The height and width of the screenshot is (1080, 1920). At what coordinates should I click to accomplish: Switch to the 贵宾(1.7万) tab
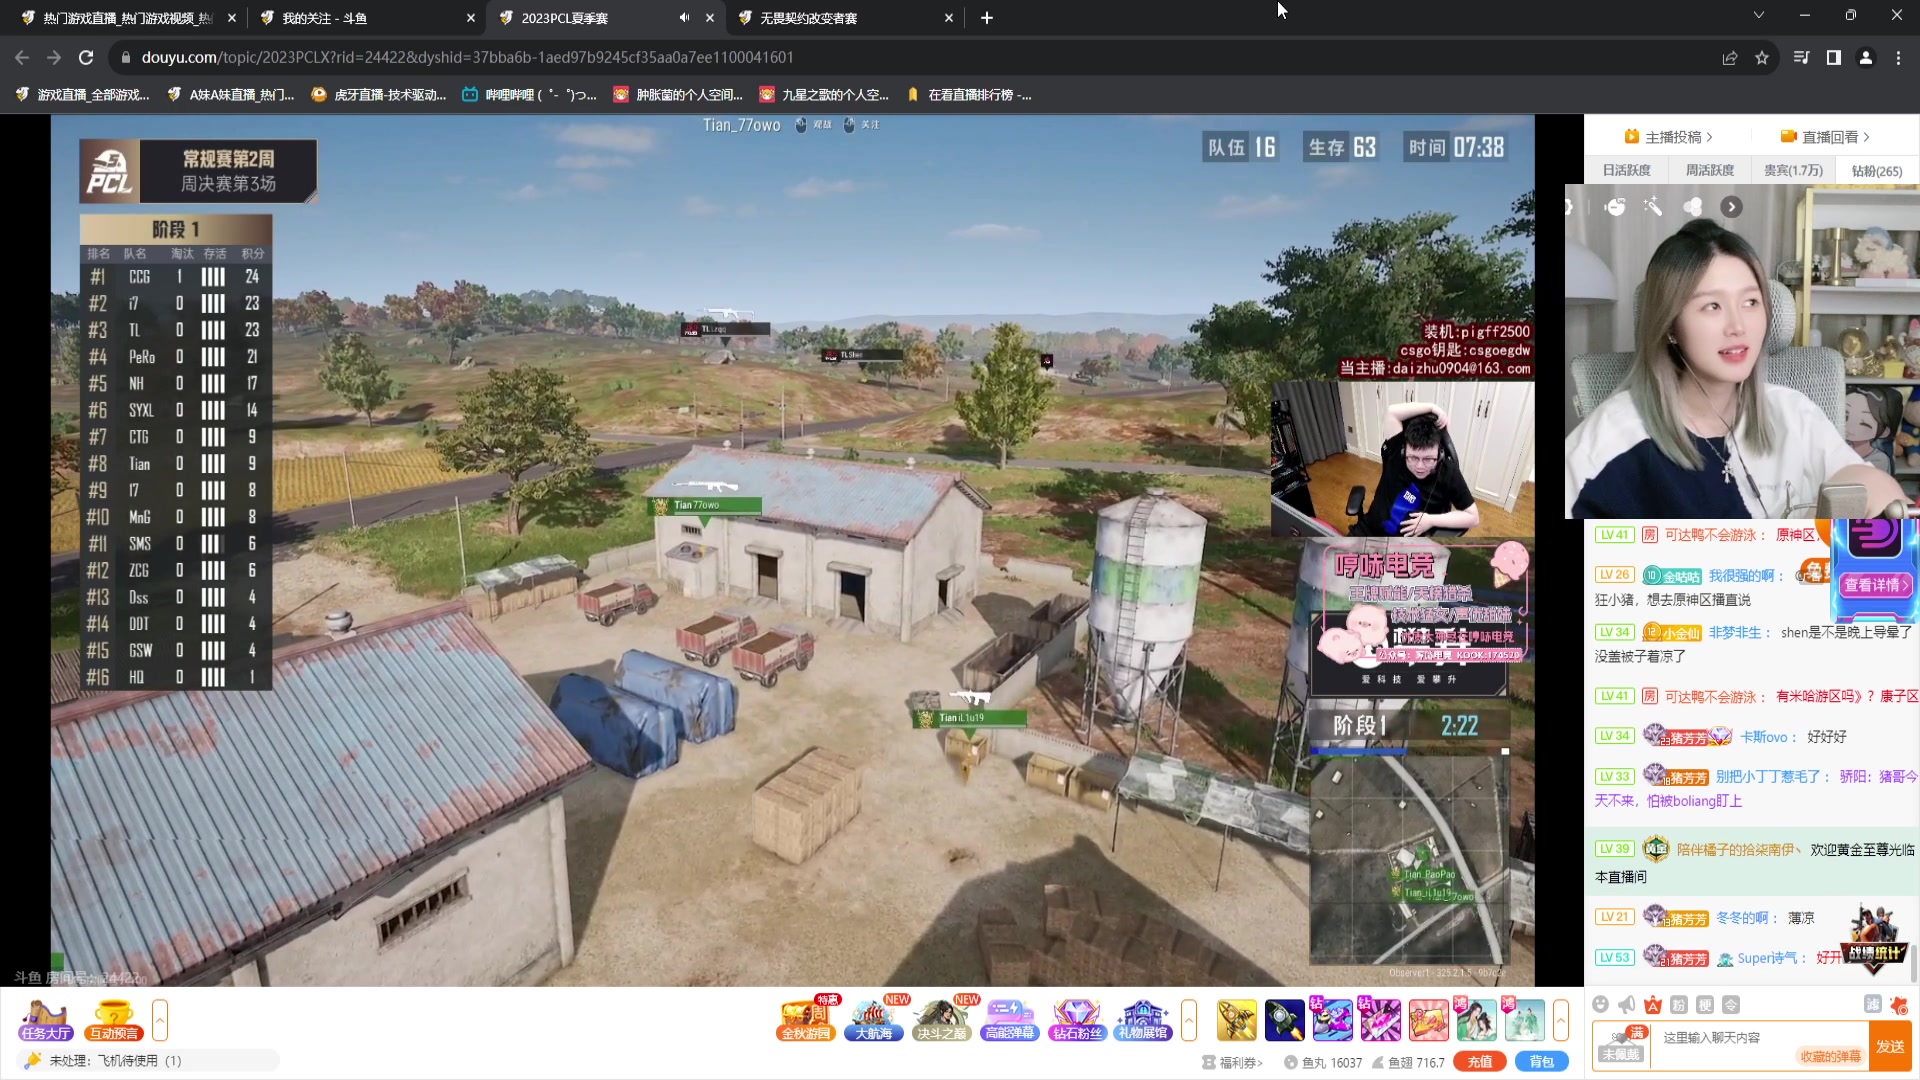[1793, 171]
